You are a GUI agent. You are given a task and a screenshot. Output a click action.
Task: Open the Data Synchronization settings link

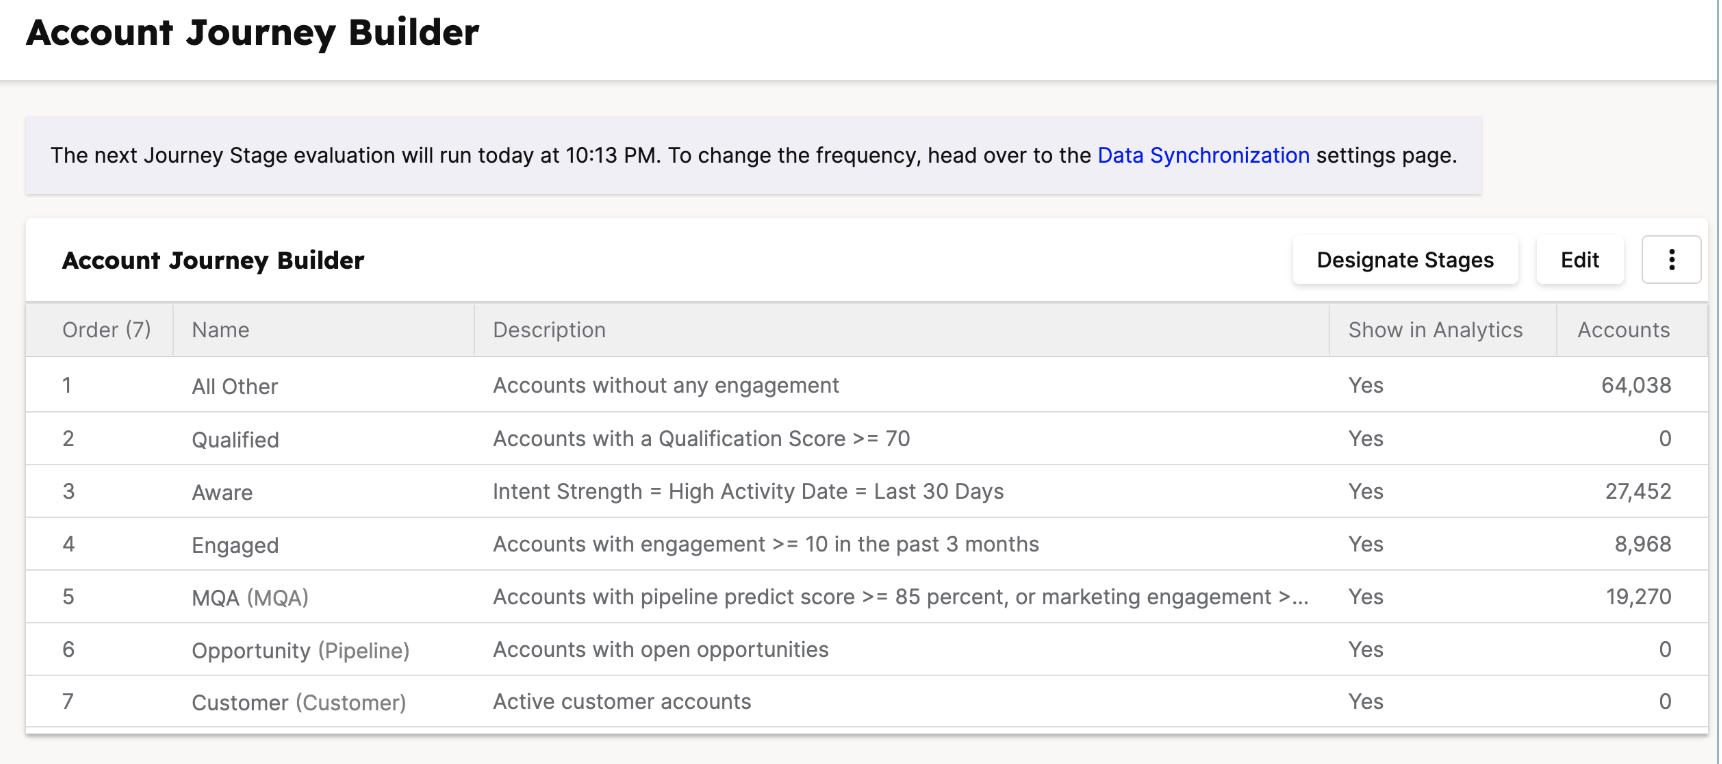click(x=1203, y=155)
